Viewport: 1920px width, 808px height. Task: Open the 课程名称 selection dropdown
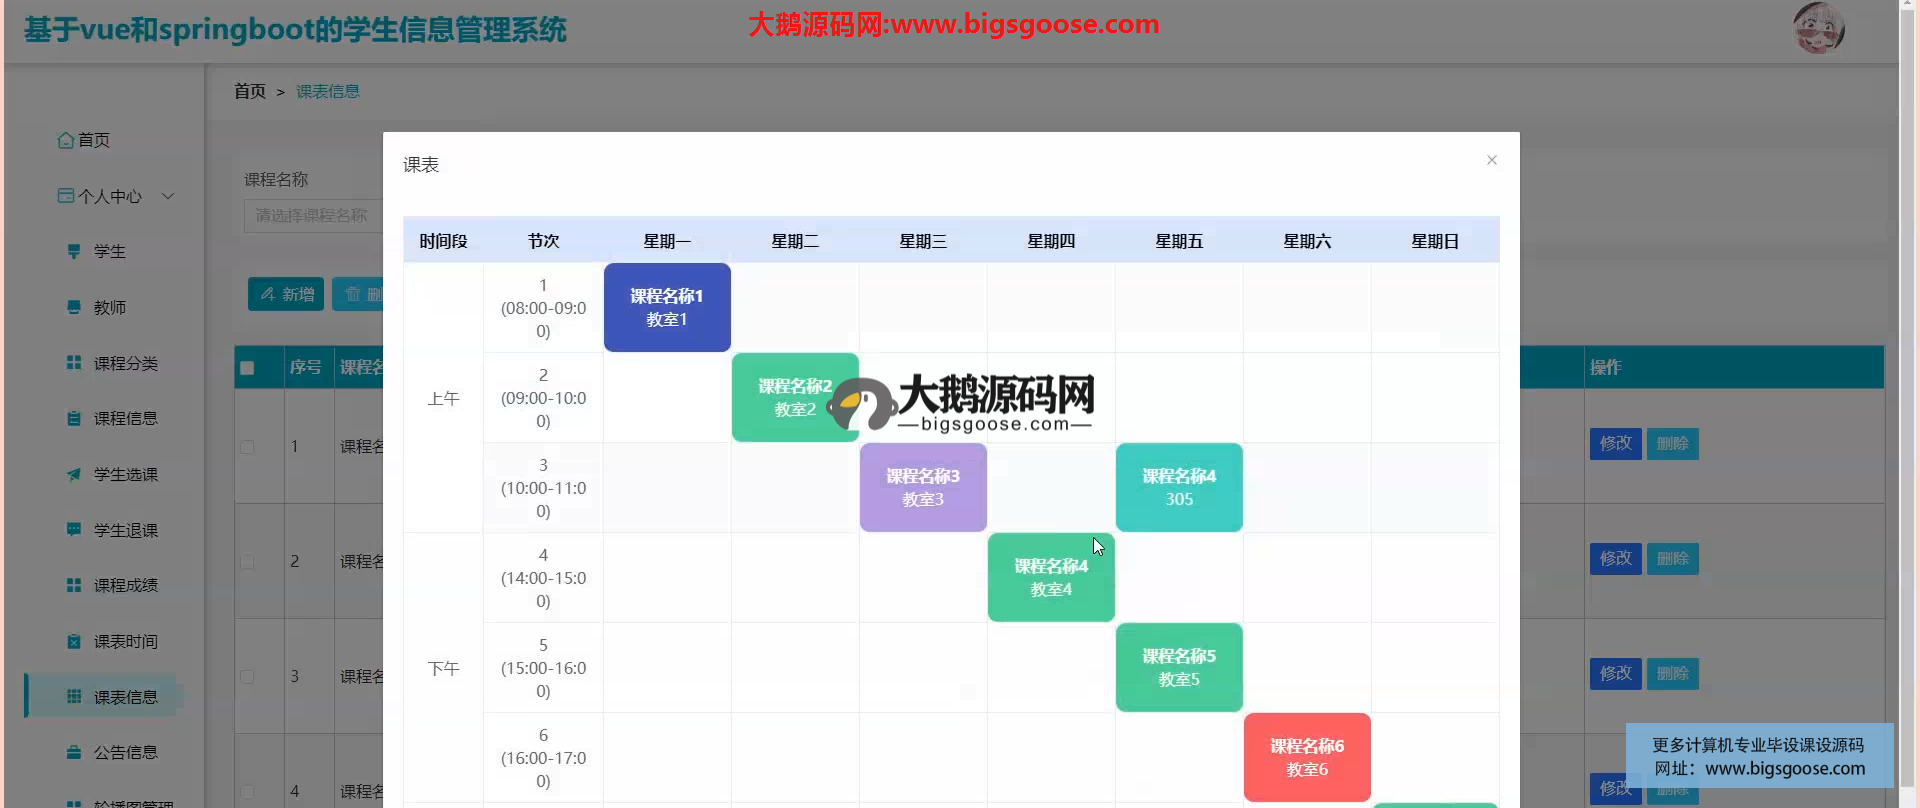(312, 216)
